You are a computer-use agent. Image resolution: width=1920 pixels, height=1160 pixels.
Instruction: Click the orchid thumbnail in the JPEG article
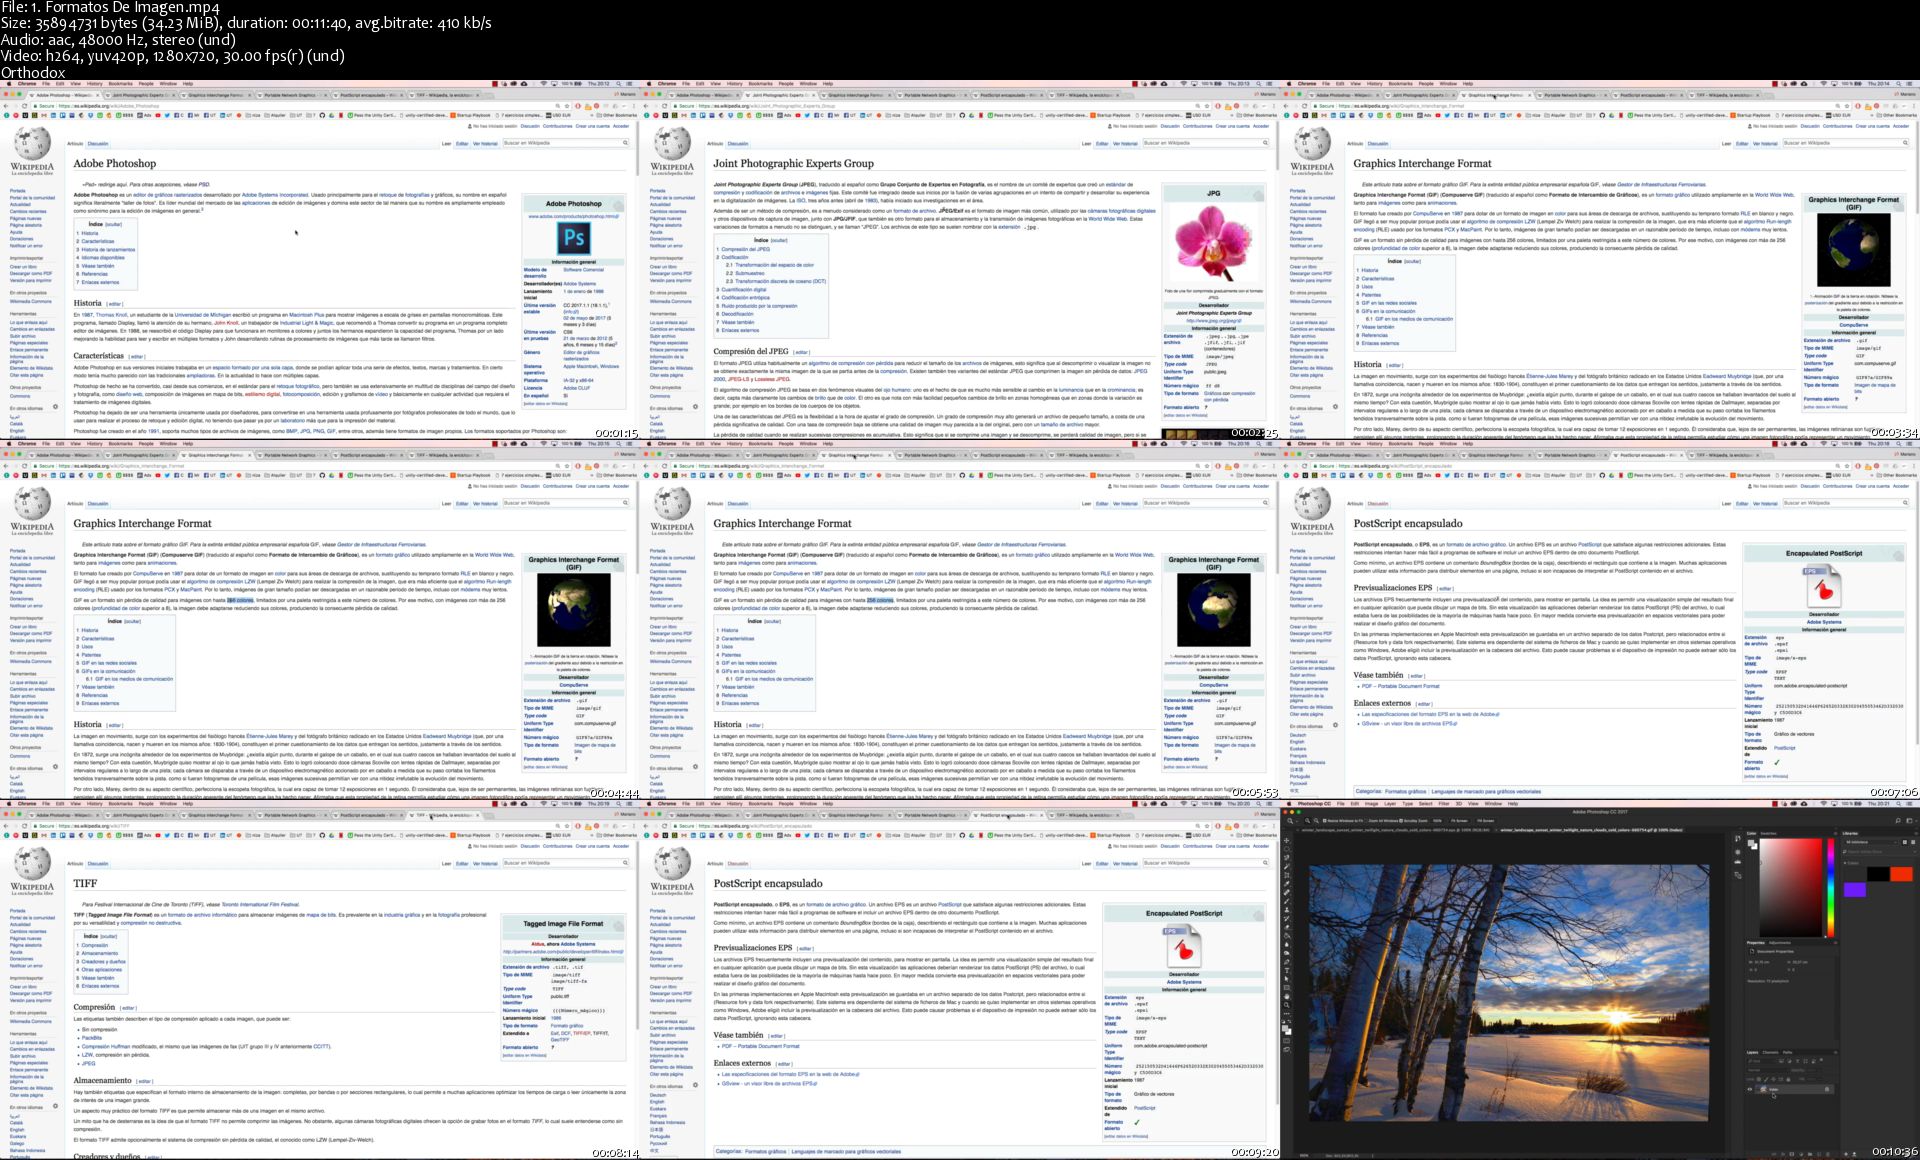[x=1212, y=242]
